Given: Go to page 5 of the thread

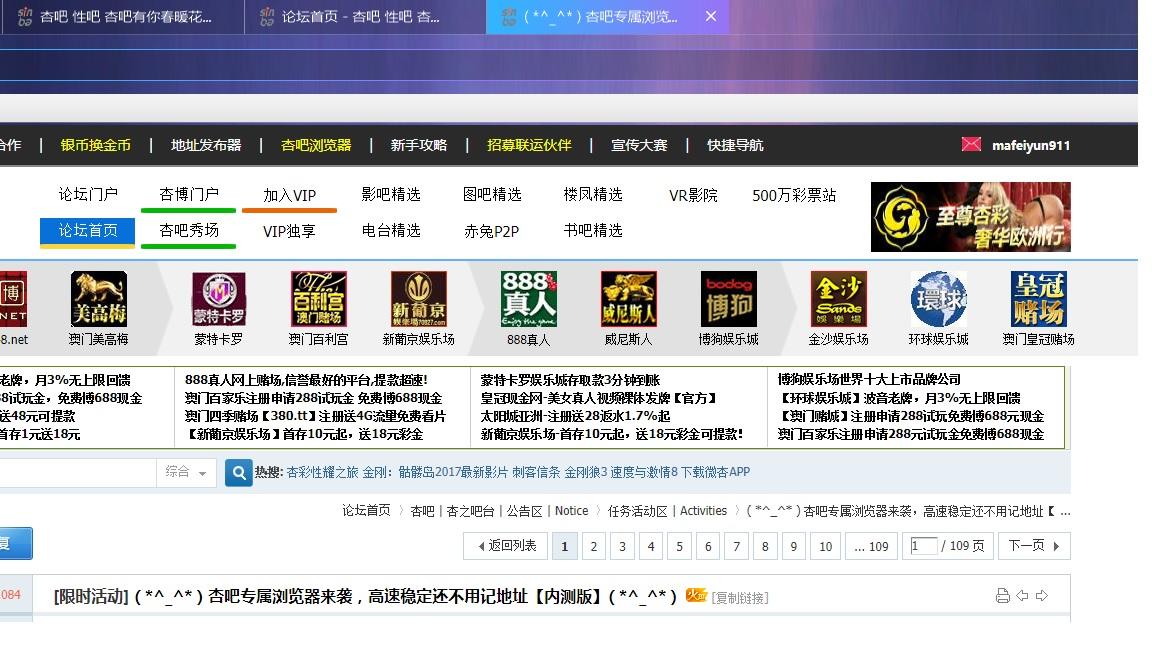Looking at the screenshot, I should [x=680, y=546].
